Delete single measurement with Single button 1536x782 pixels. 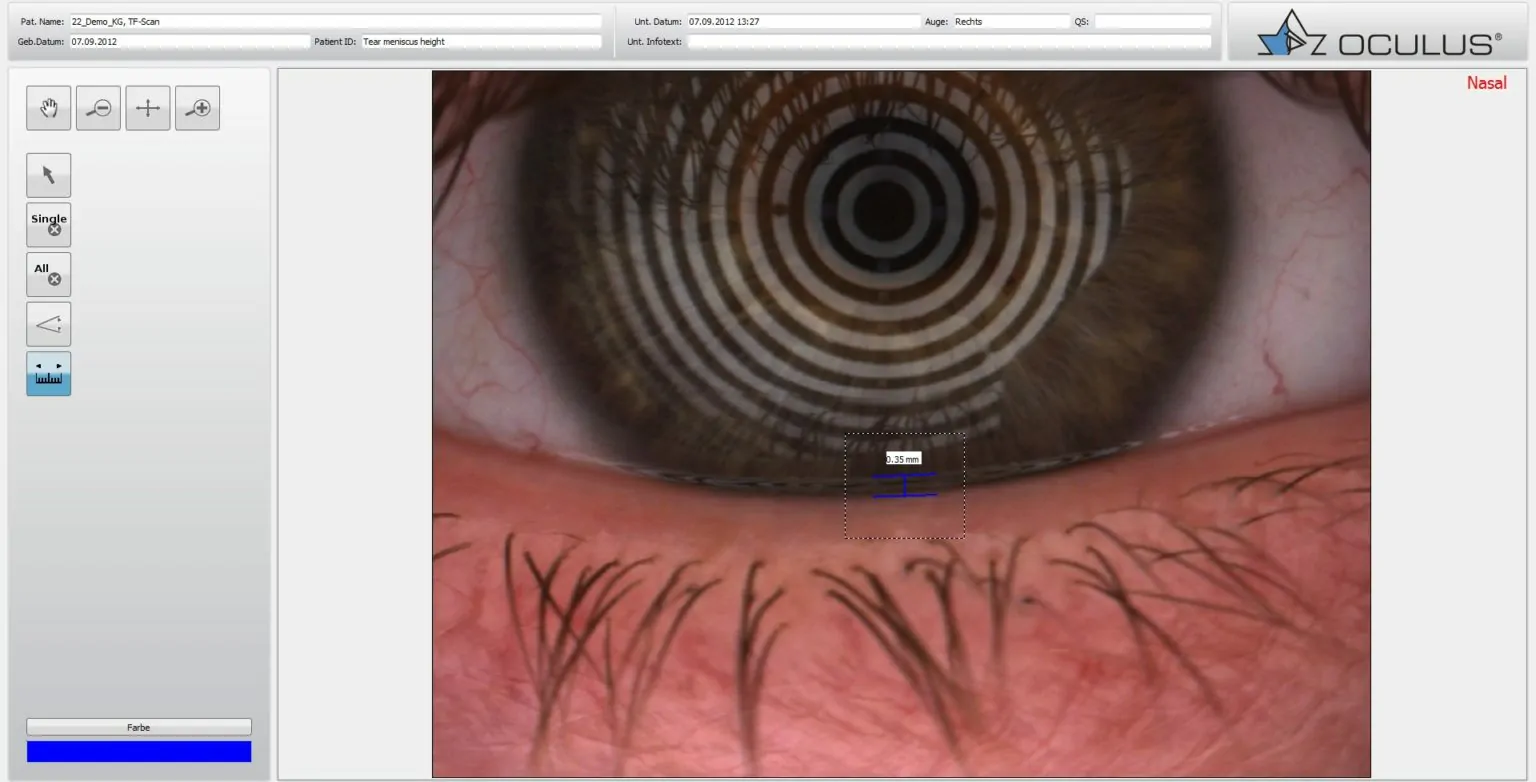(x=48, y=225)
